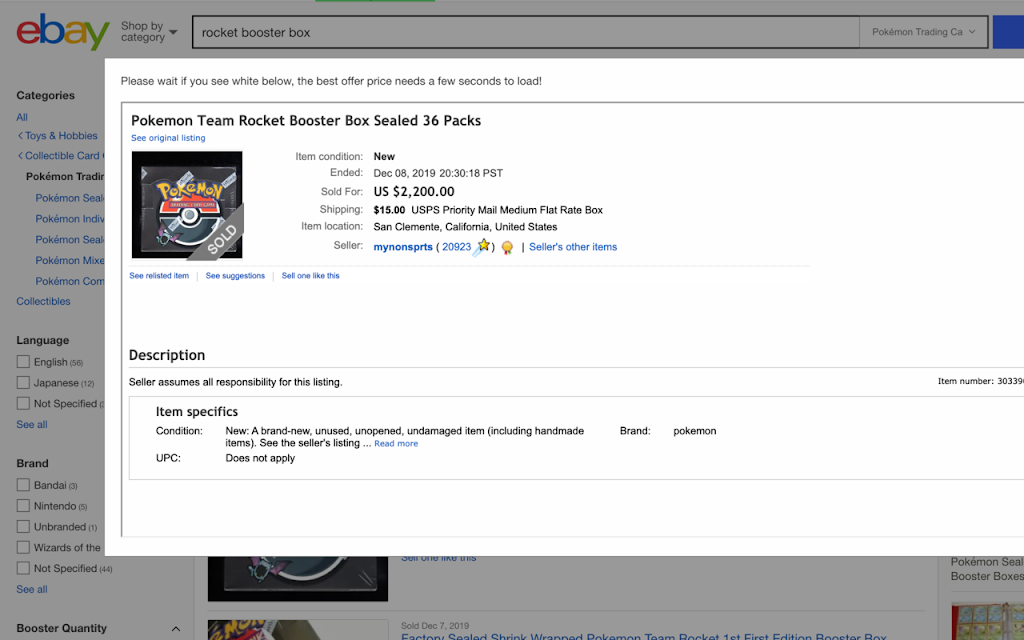Click the Top Rated seller ribbon badge
This screenshot has width=1024, height=640.
click(x=507, y=248)
